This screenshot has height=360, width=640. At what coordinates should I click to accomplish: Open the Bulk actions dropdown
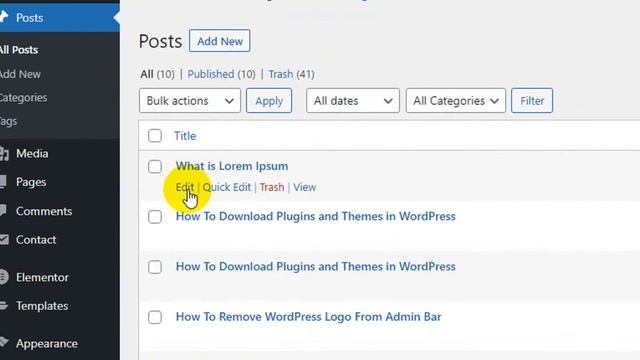tap(190, 100)
